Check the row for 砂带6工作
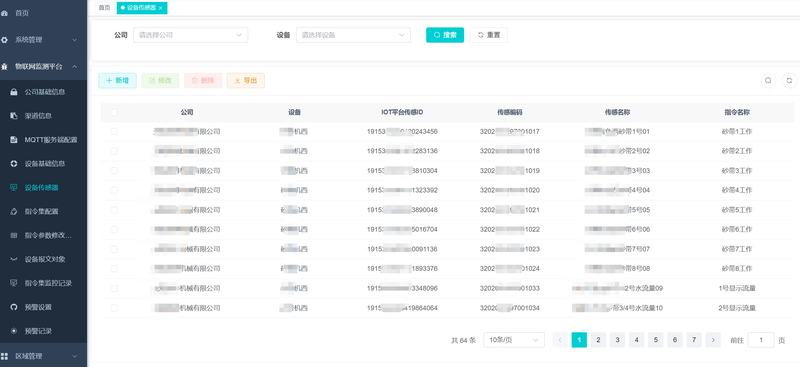 pyautogui.click(x=114, y=230)
